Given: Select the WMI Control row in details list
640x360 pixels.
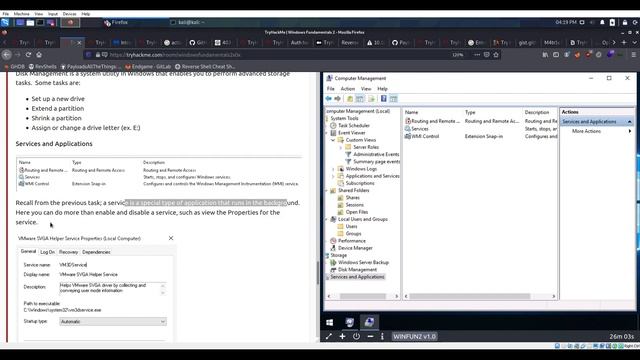Looking at the screenshot, I should tap(480, 136).
